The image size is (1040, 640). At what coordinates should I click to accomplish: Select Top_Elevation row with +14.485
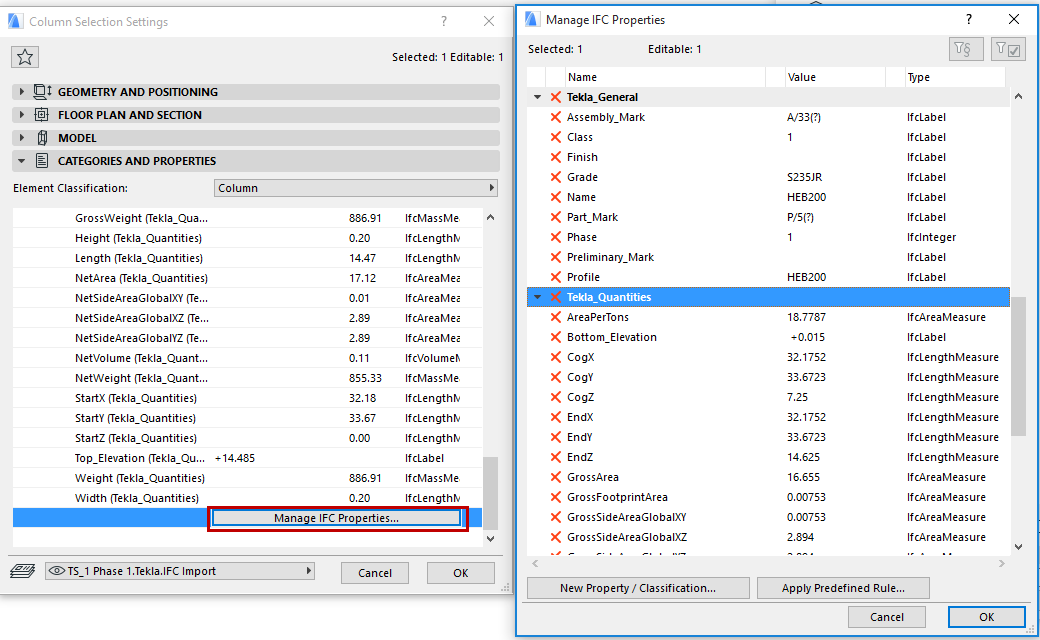pos(247,458)
